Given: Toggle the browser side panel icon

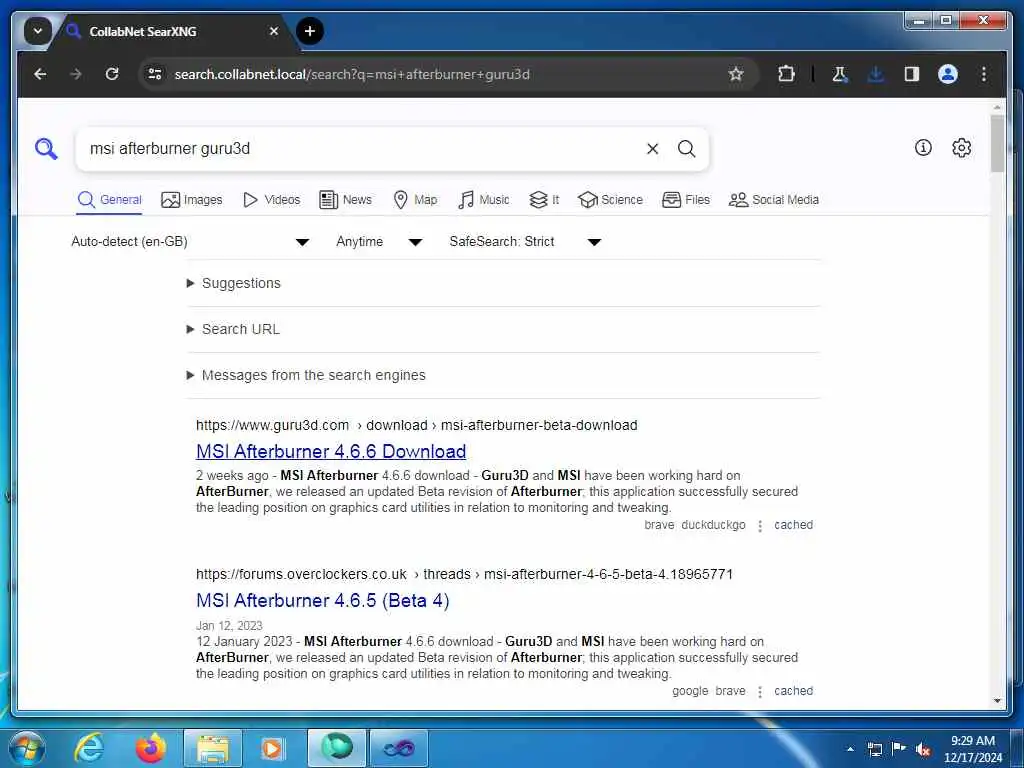Looking at the screenshot, I should click(x=912, y=74).
